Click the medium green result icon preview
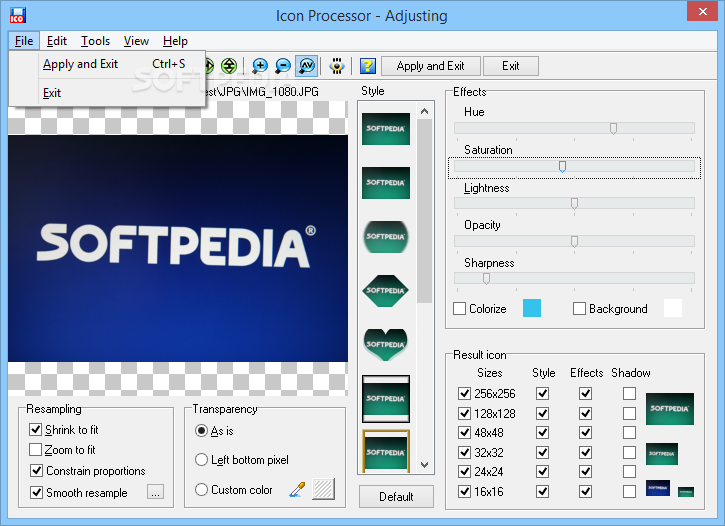Image resolution: width=725 pixels, height=526 pixels. [x=662, y=454]
